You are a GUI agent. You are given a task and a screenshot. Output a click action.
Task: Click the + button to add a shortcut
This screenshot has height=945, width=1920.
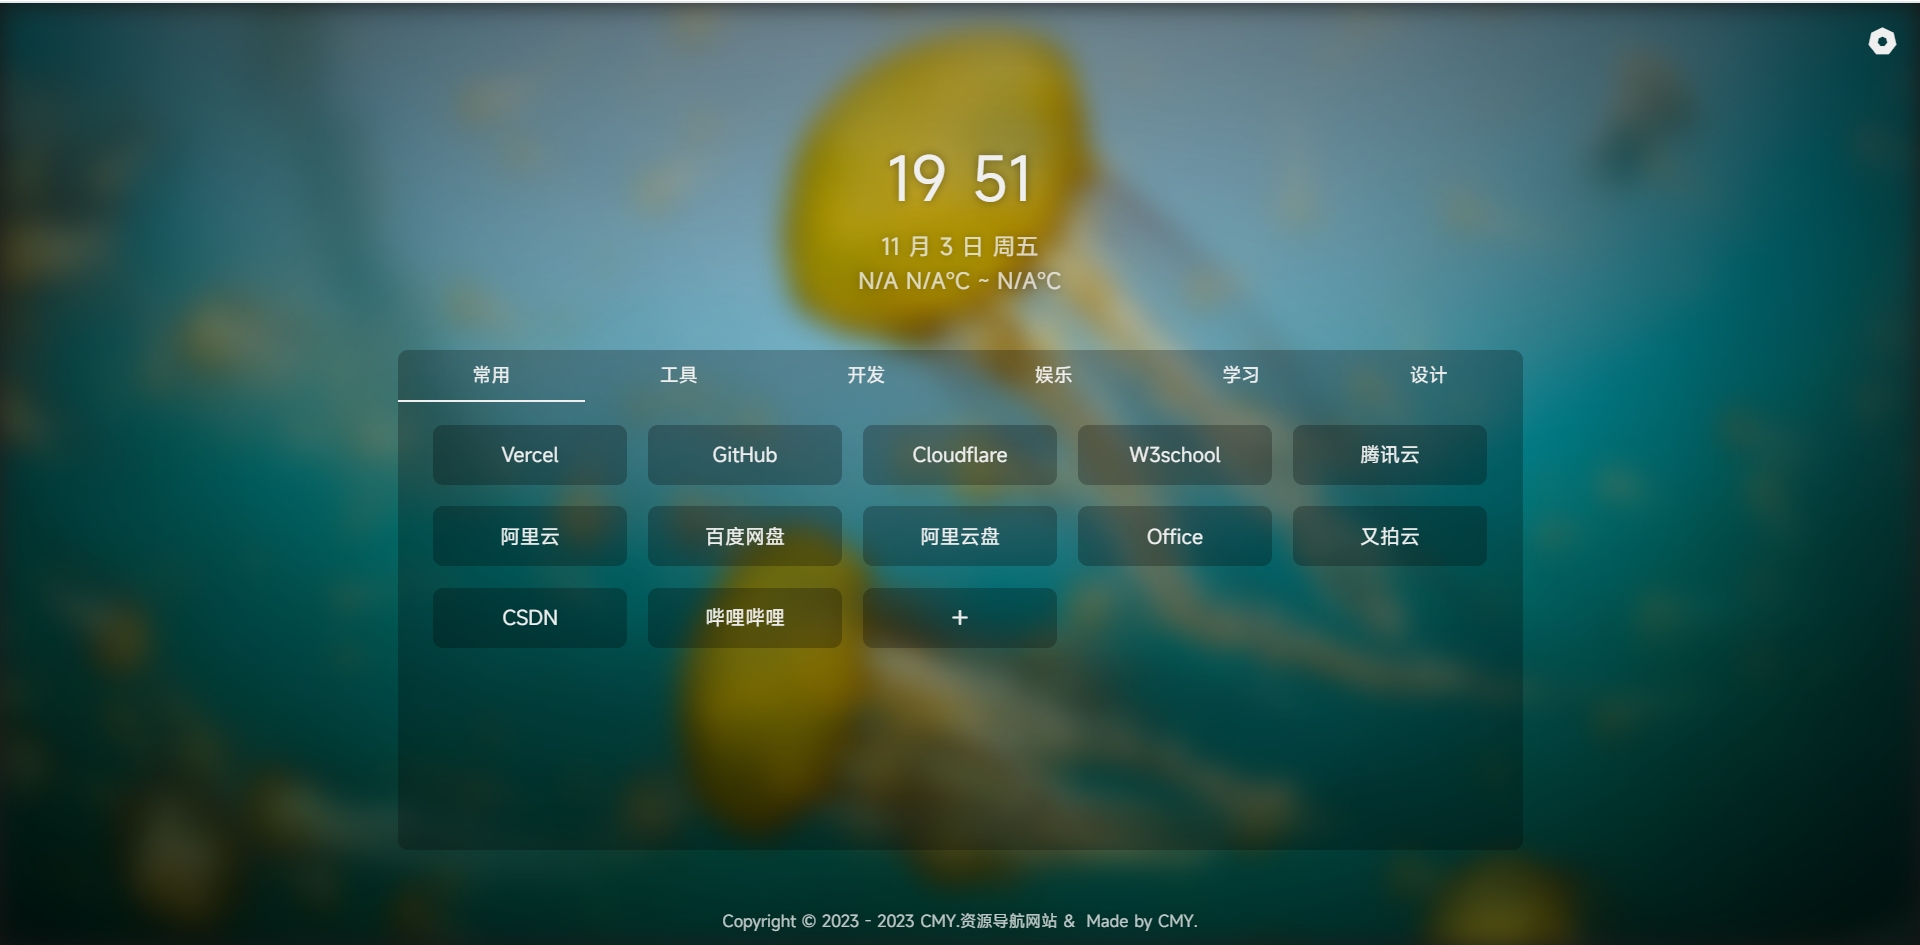(959, 618)
